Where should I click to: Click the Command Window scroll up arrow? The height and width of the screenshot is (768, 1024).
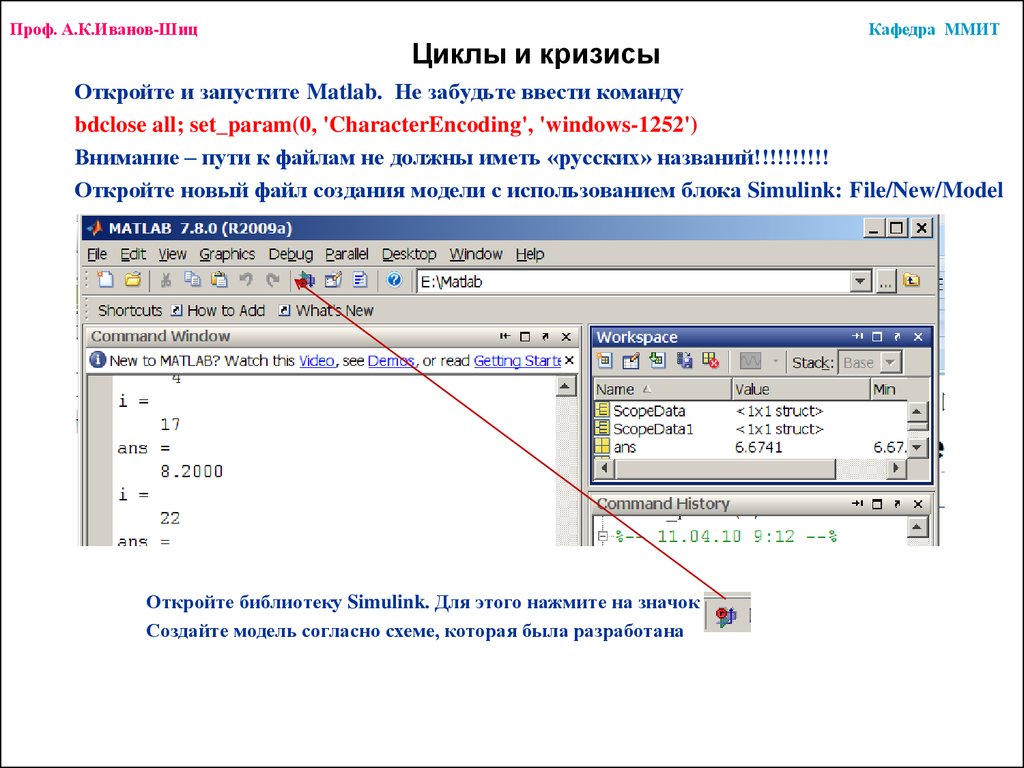coord(565,387)
